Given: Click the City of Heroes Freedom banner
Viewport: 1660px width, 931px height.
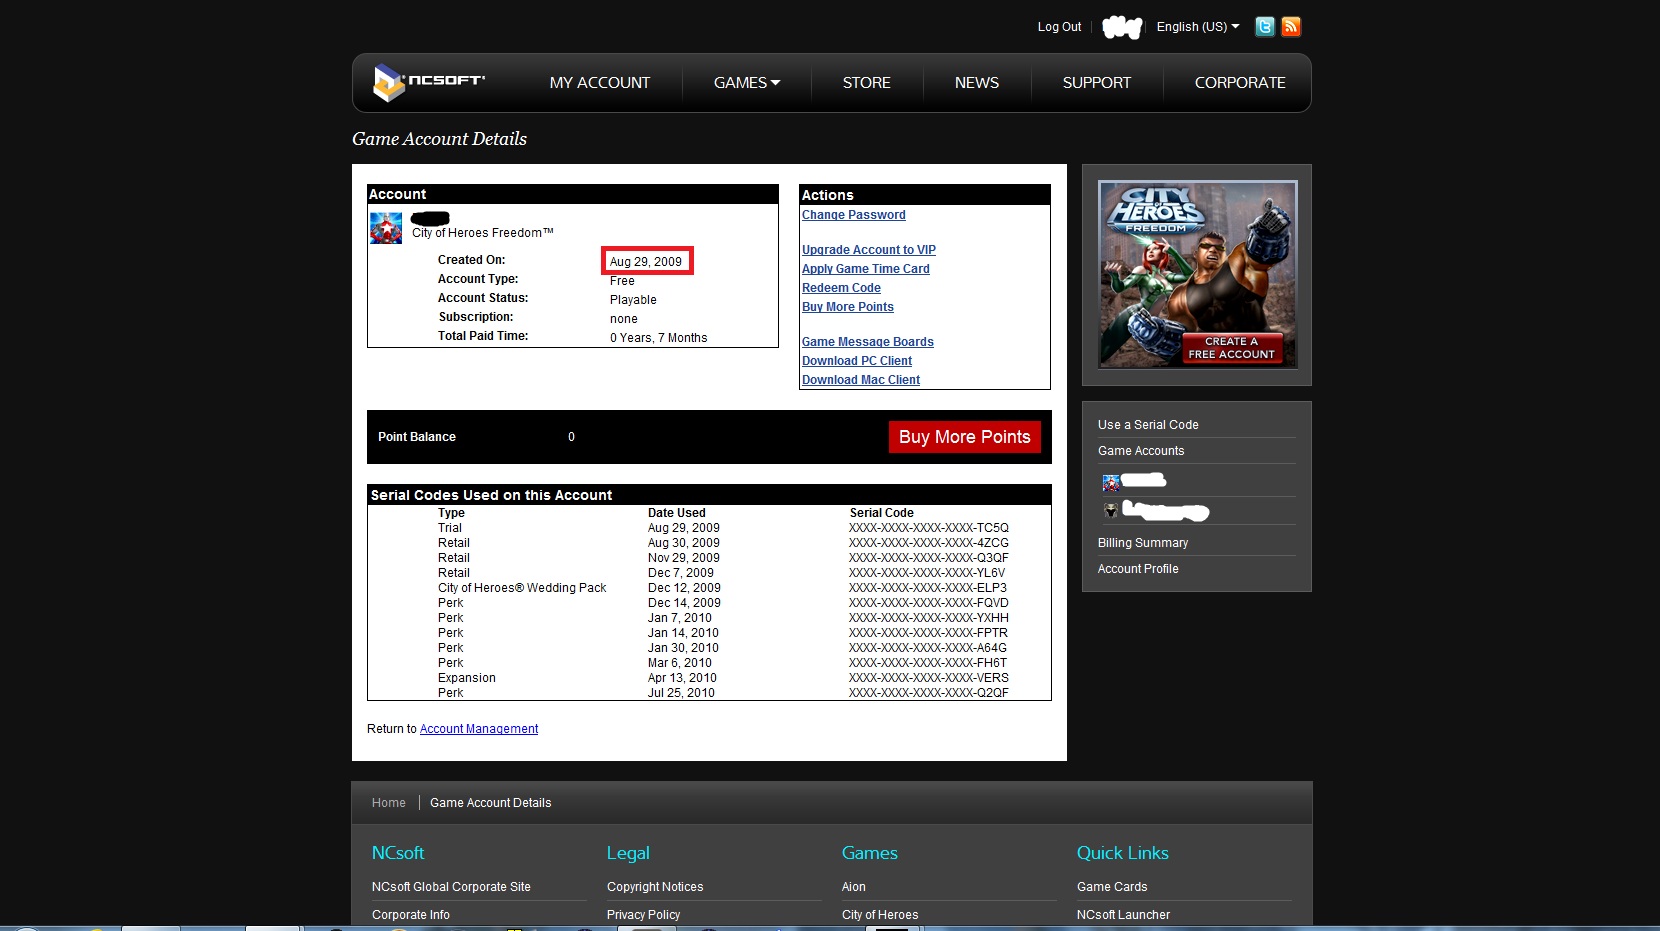Looking at the screenshot, I should pos(1197,275).
